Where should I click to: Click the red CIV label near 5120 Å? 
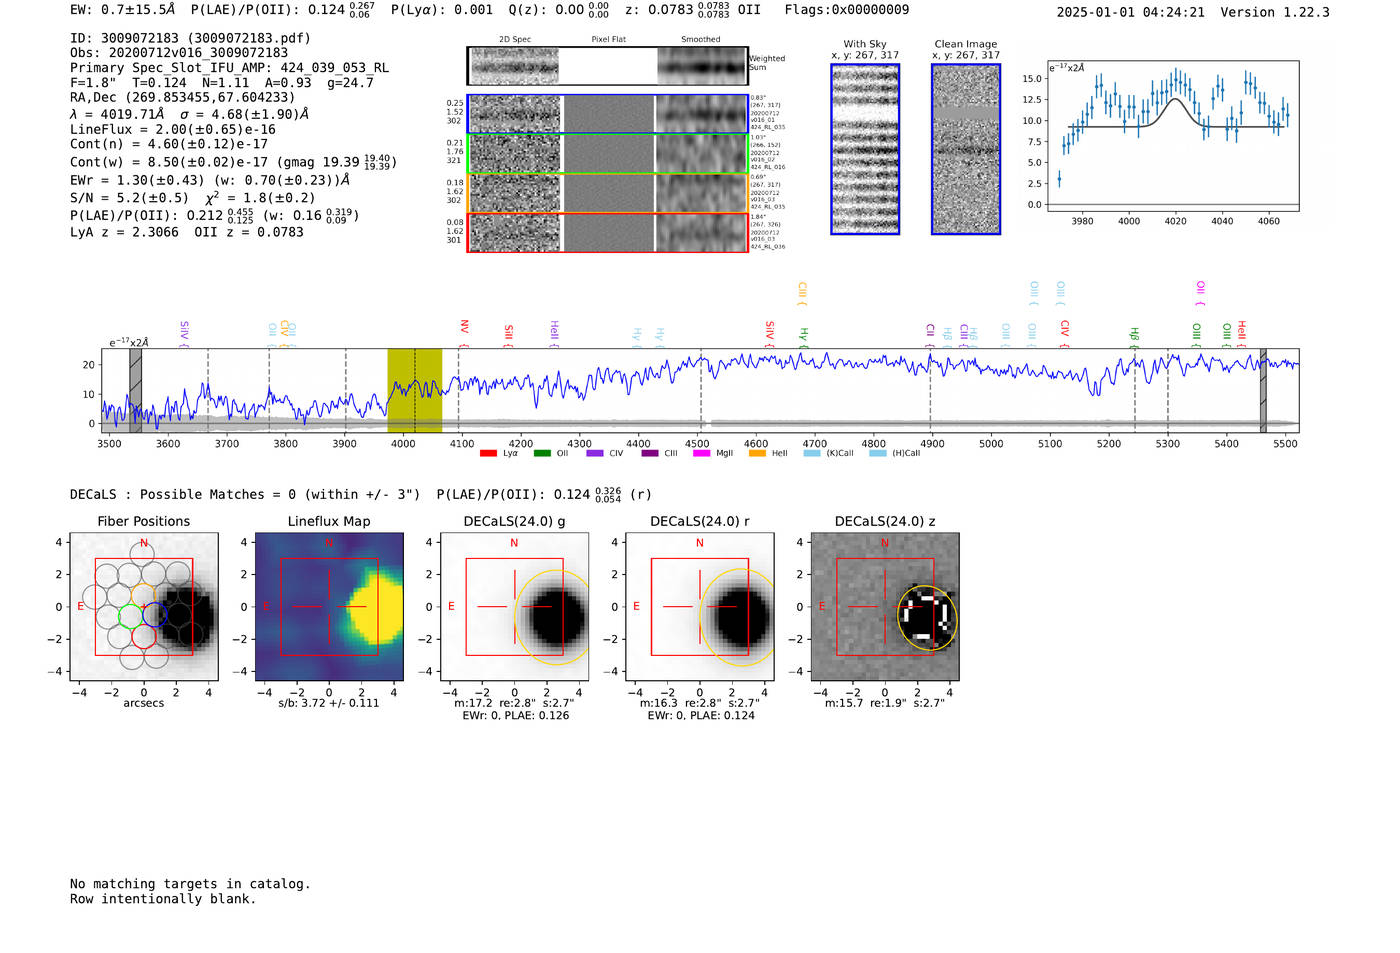pyautogui.click(x=1064, y=334)
